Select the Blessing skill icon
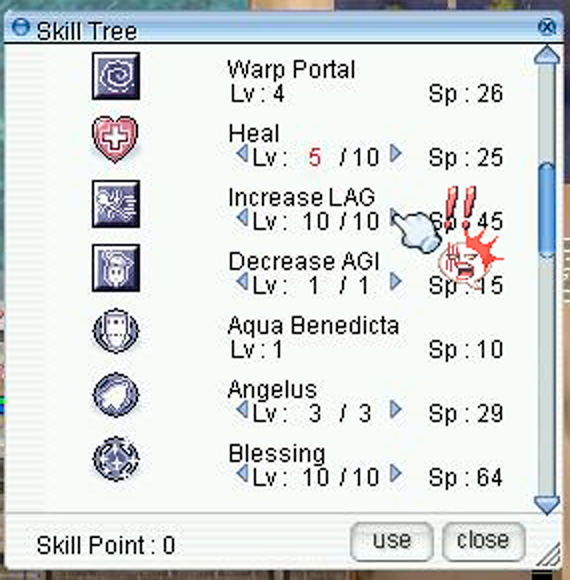570x580 pixels. pyautogui.click(x=116, y=459)
